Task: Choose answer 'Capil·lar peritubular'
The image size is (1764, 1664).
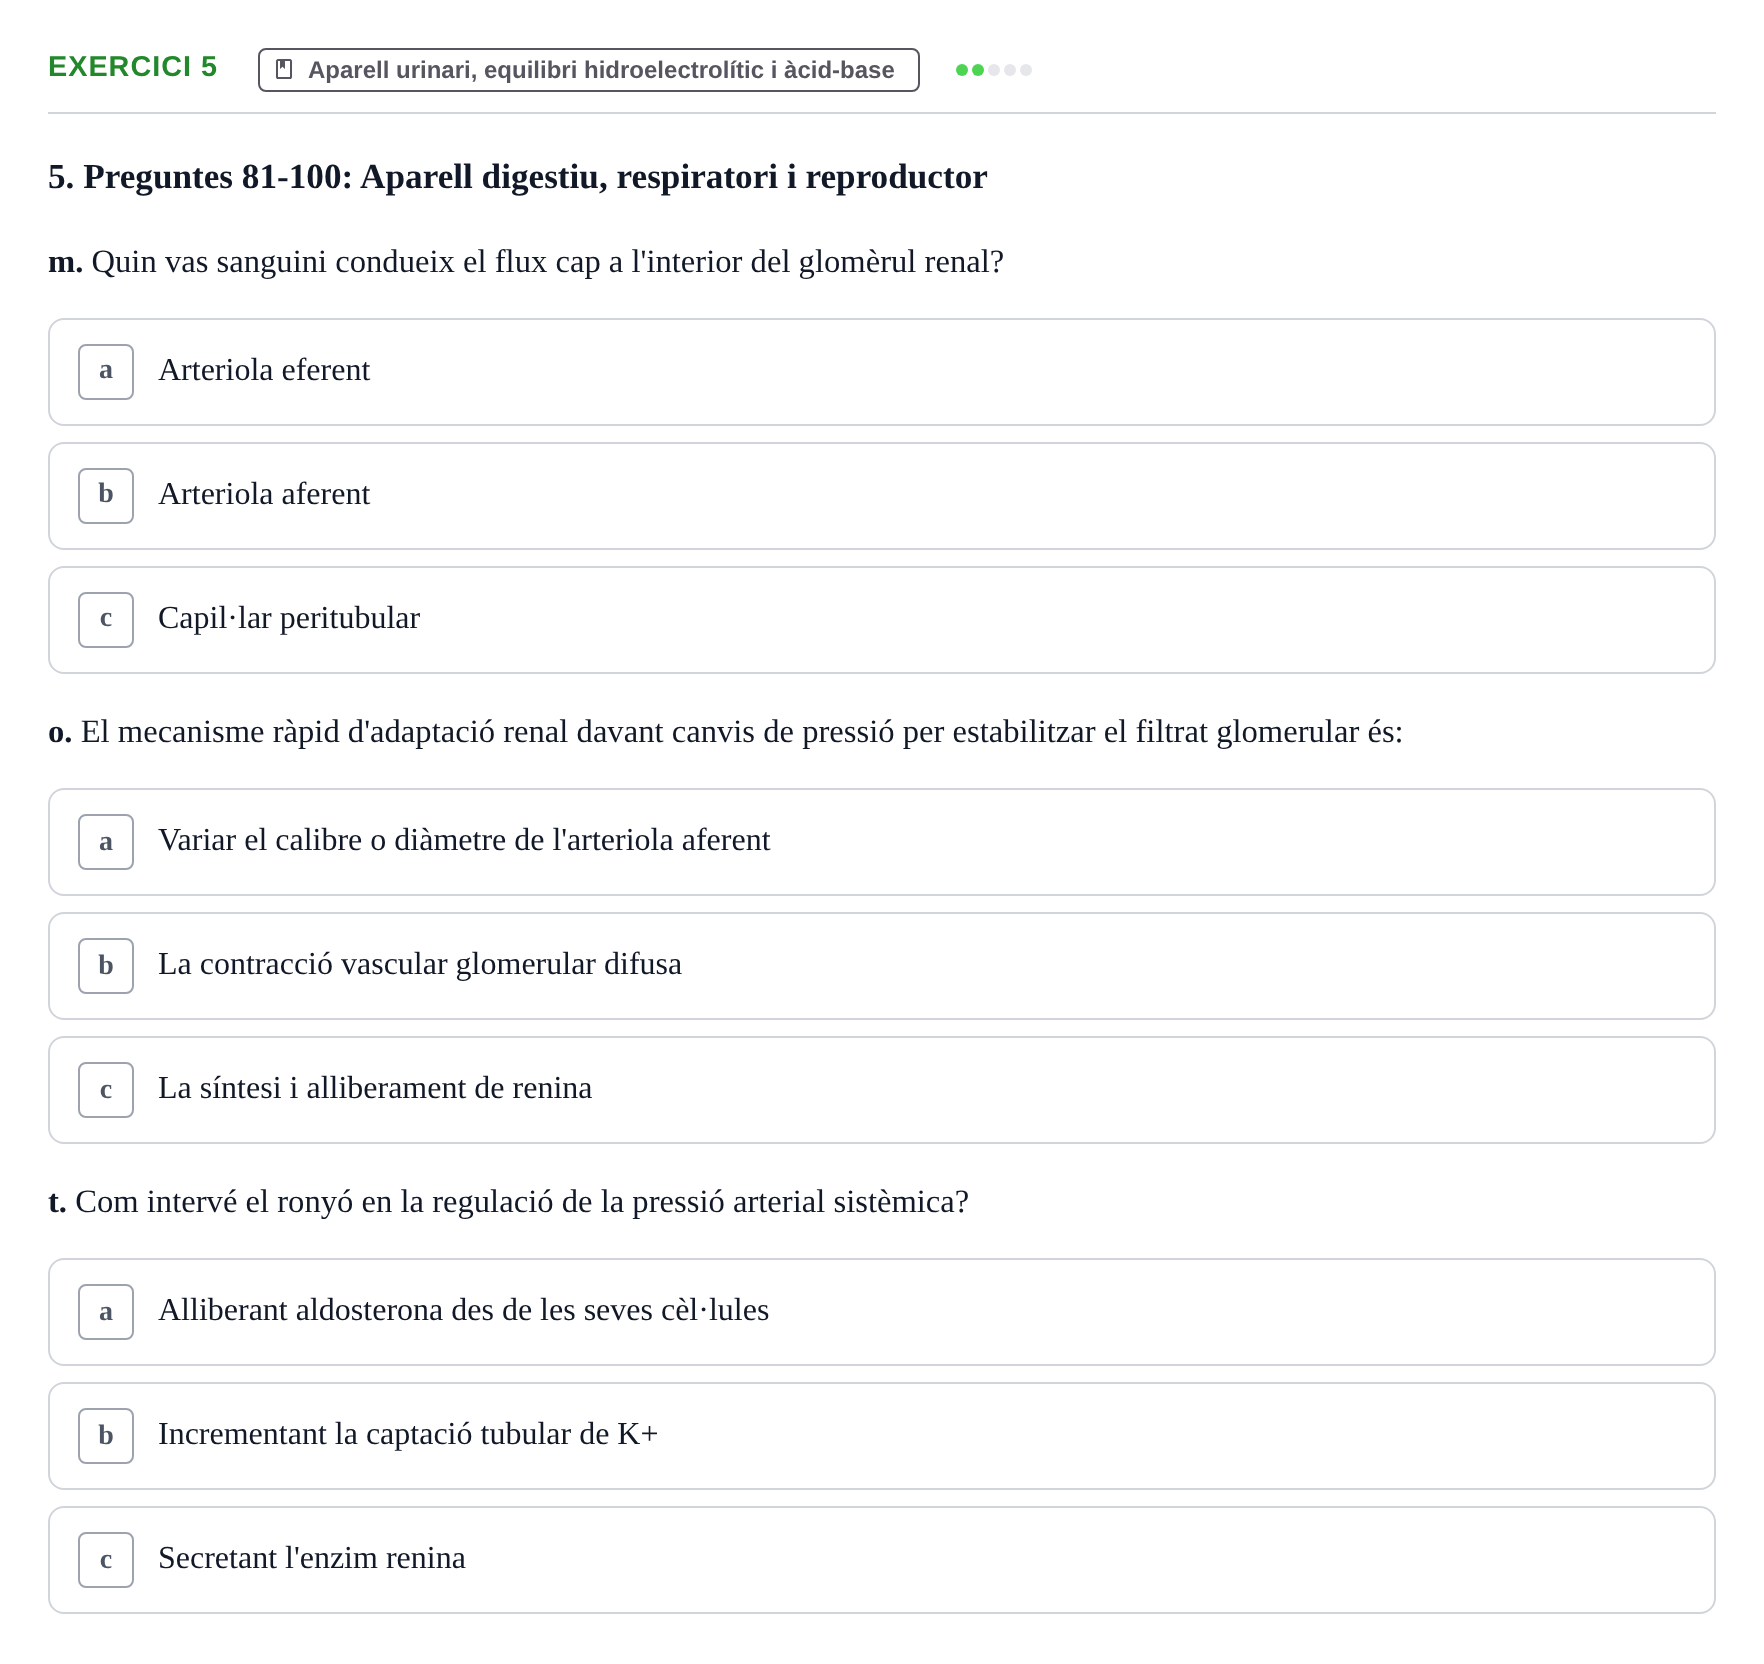Action: tap(881, 620)
